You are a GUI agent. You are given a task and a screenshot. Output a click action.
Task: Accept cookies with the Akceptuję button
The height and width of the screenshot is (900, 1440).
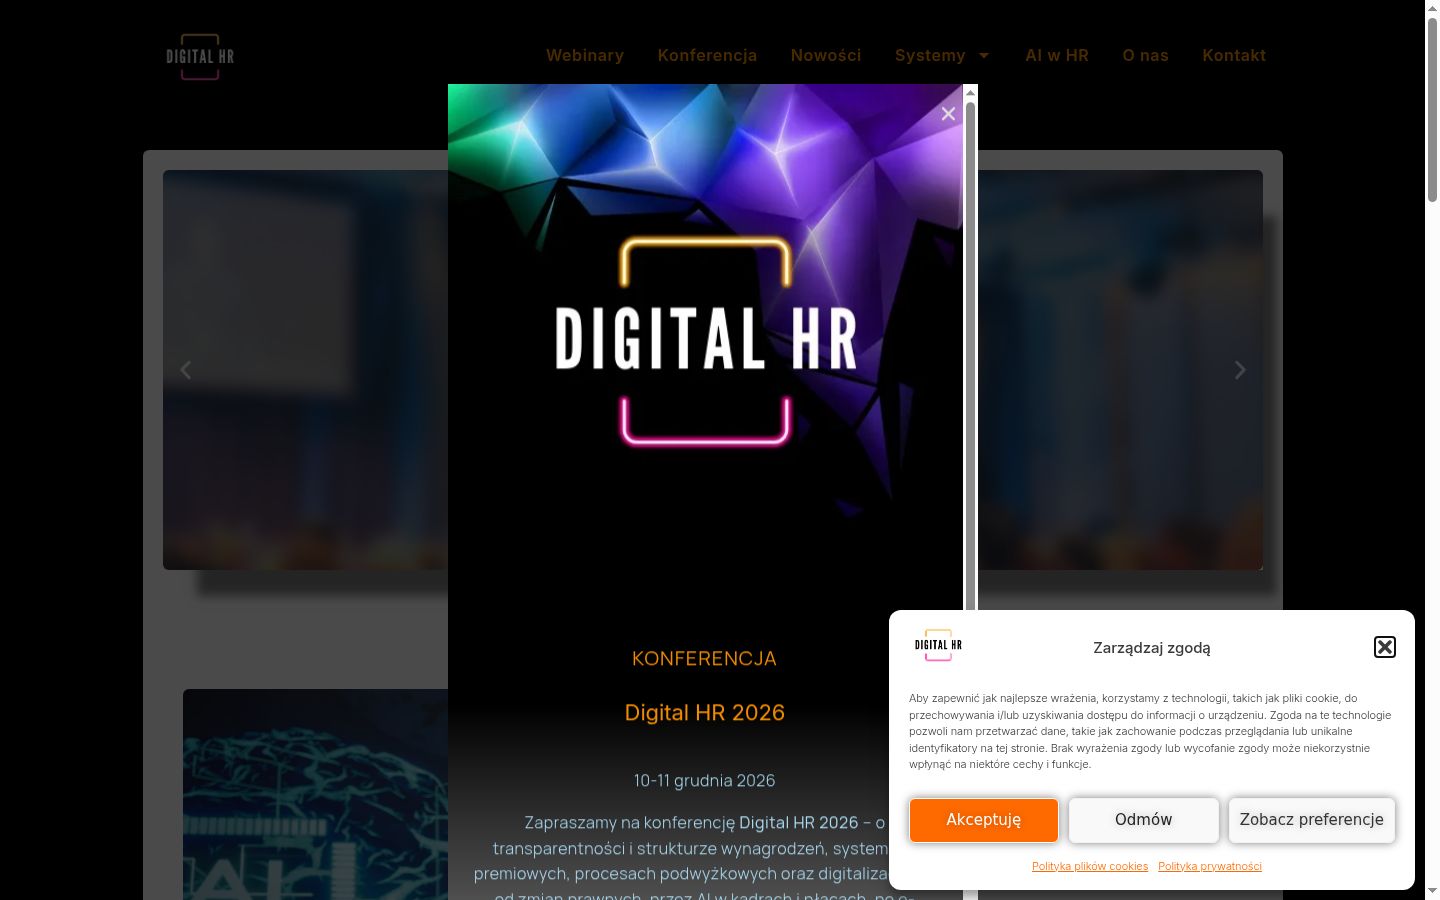tap(984, 820)
